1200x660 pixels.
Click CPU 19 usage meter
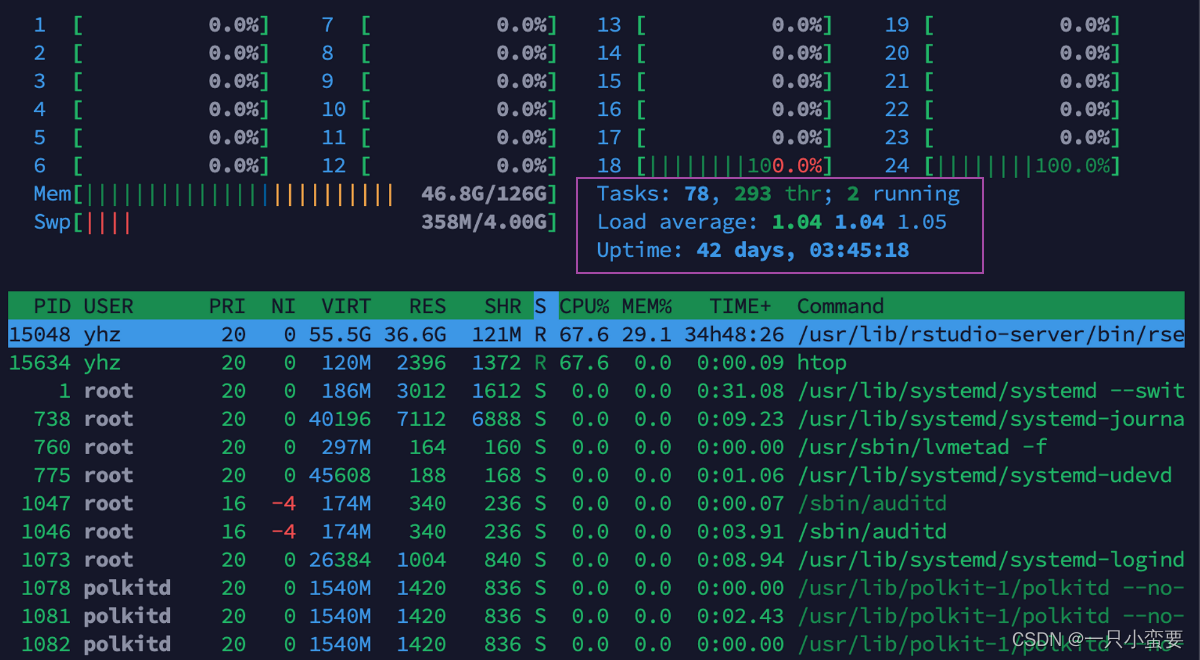pos(1002,25)
